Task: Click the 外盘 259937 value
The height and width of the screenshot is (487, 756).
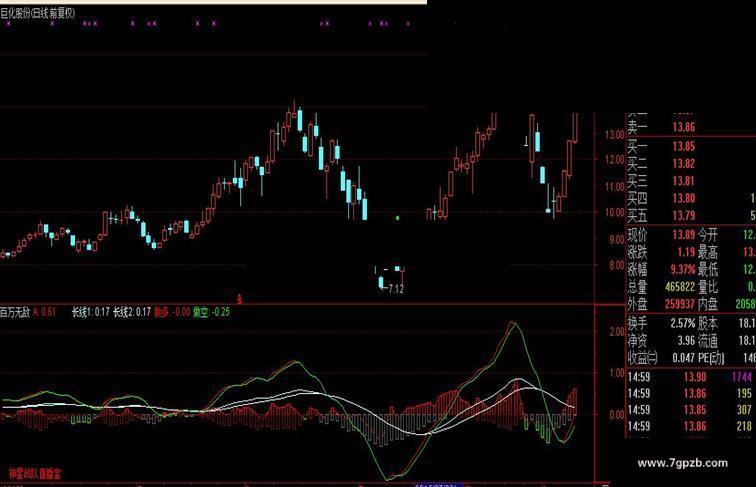Action: click(x=680, y=304)
